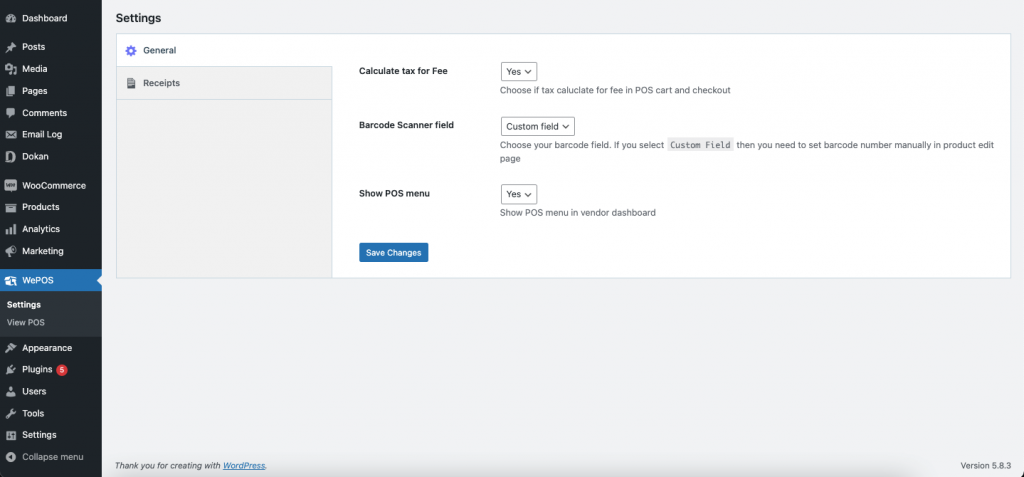Follow the WordPress footer link

pos(244,465)
